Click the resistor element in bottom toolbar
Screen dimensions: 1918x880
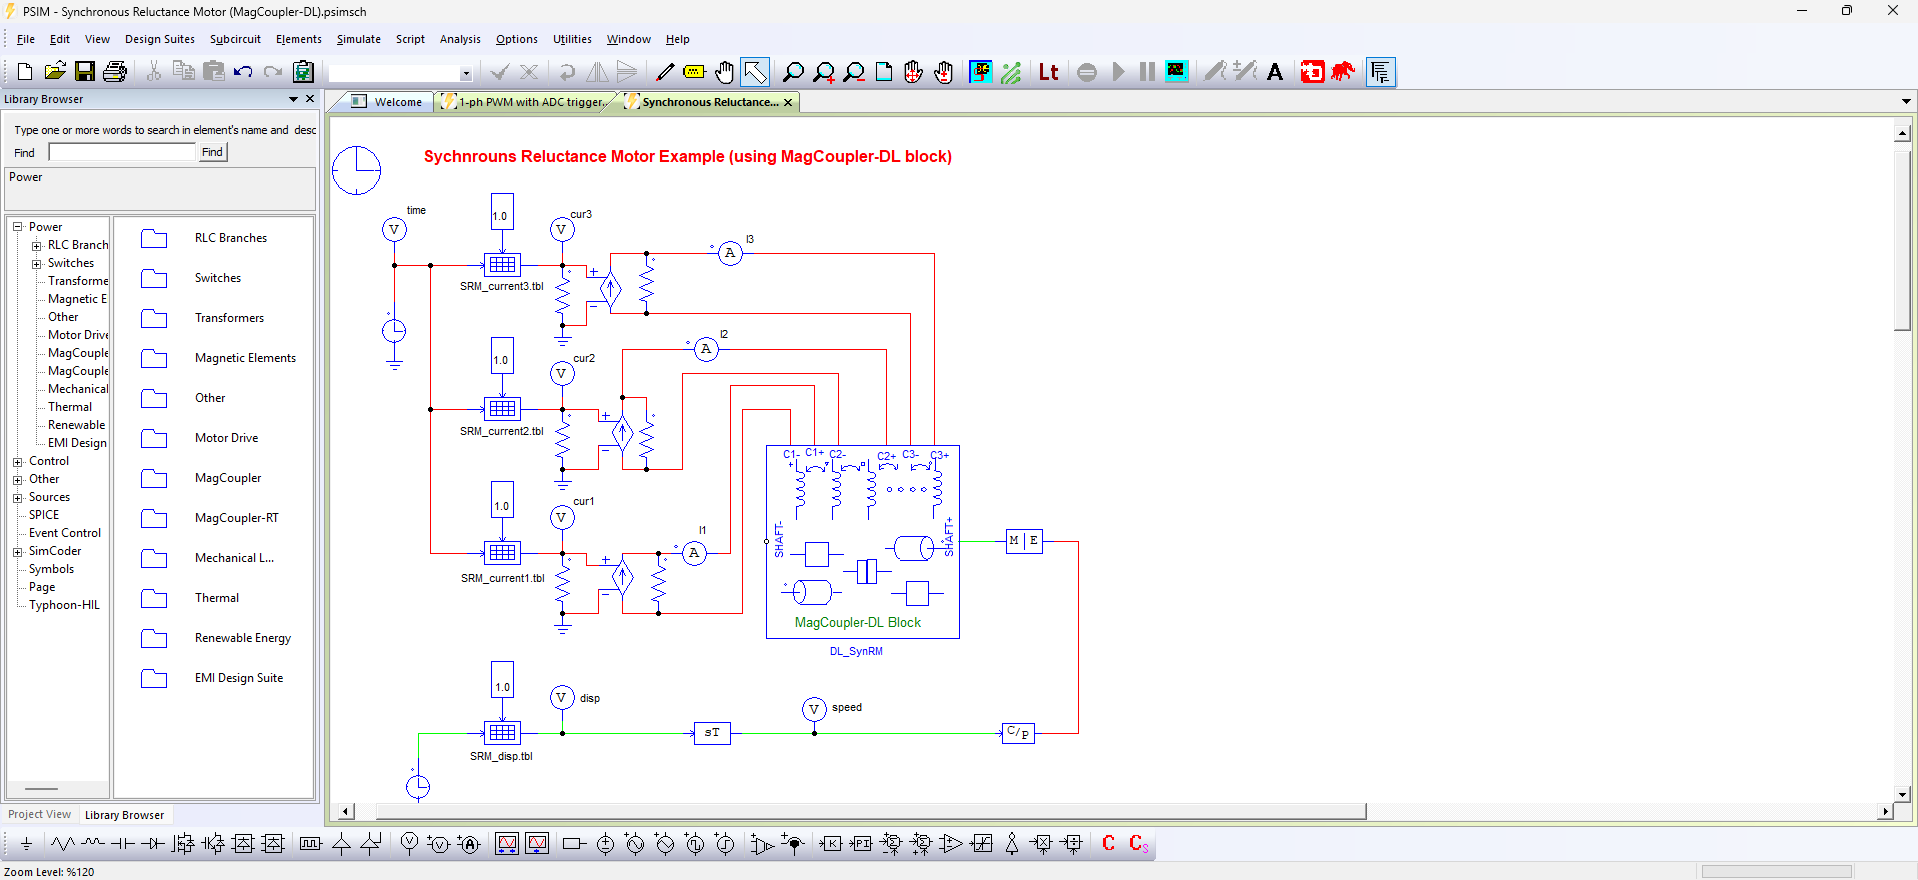(62, 844)
